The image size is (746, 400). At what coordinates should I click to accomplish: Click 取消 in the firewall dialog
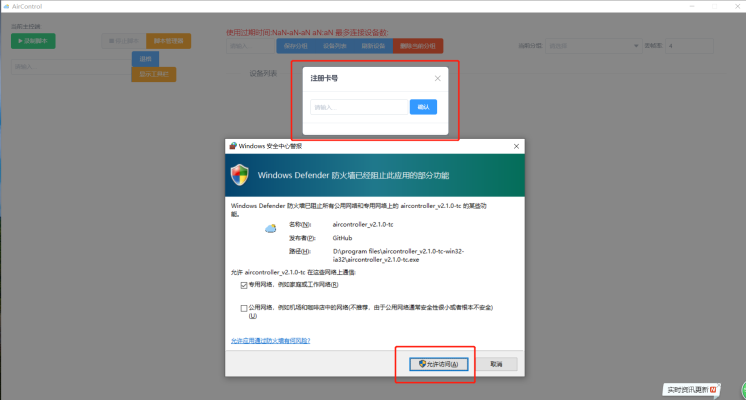(x=496, y=364)
